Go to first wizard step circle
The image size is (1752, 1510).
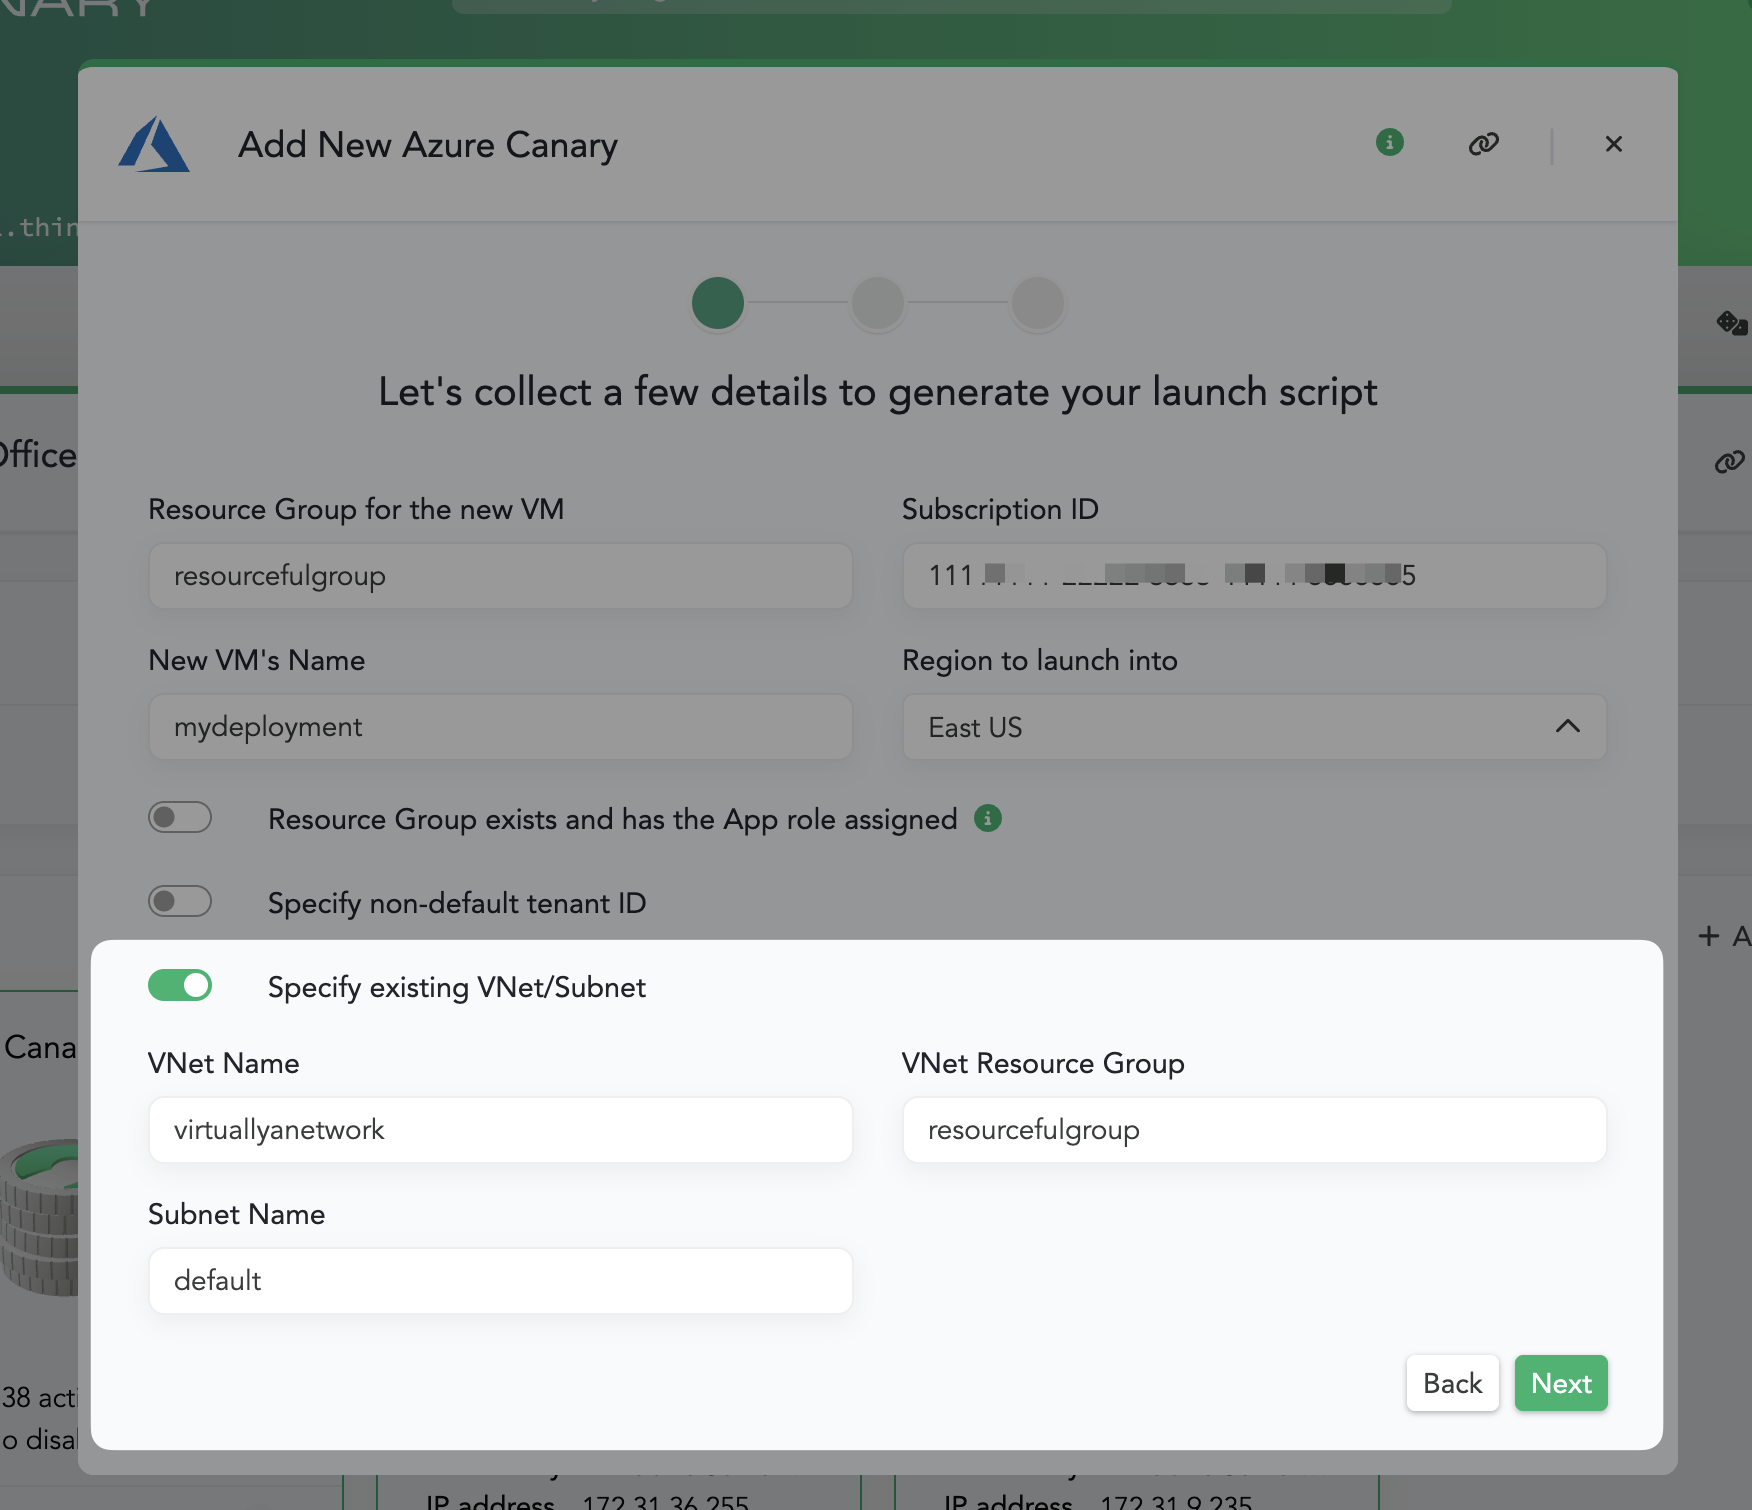pos(717,303)
